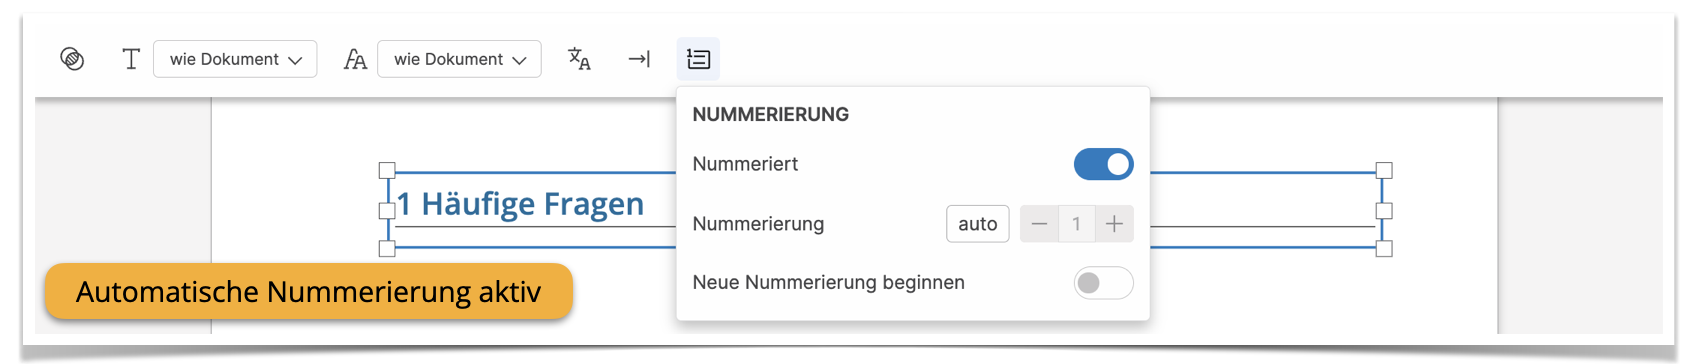Screen dimensions: 1694x364
Task: Click the text type T icon
Action: point(131,59)
